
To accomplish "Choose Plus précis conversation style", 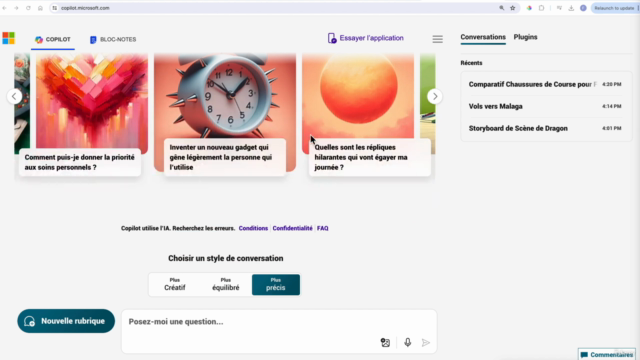I will (x=276, y=284).
